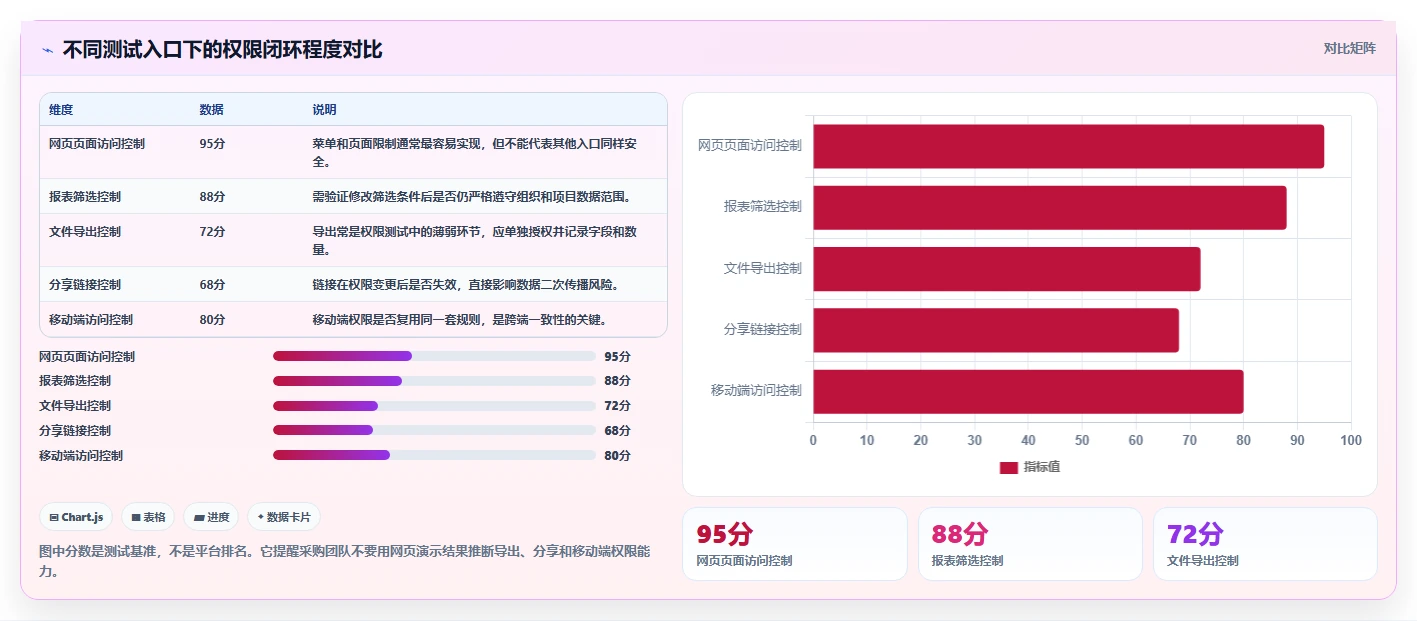Click the 说明 column header
Screen dimensions: 1417x621
(324, 109)
